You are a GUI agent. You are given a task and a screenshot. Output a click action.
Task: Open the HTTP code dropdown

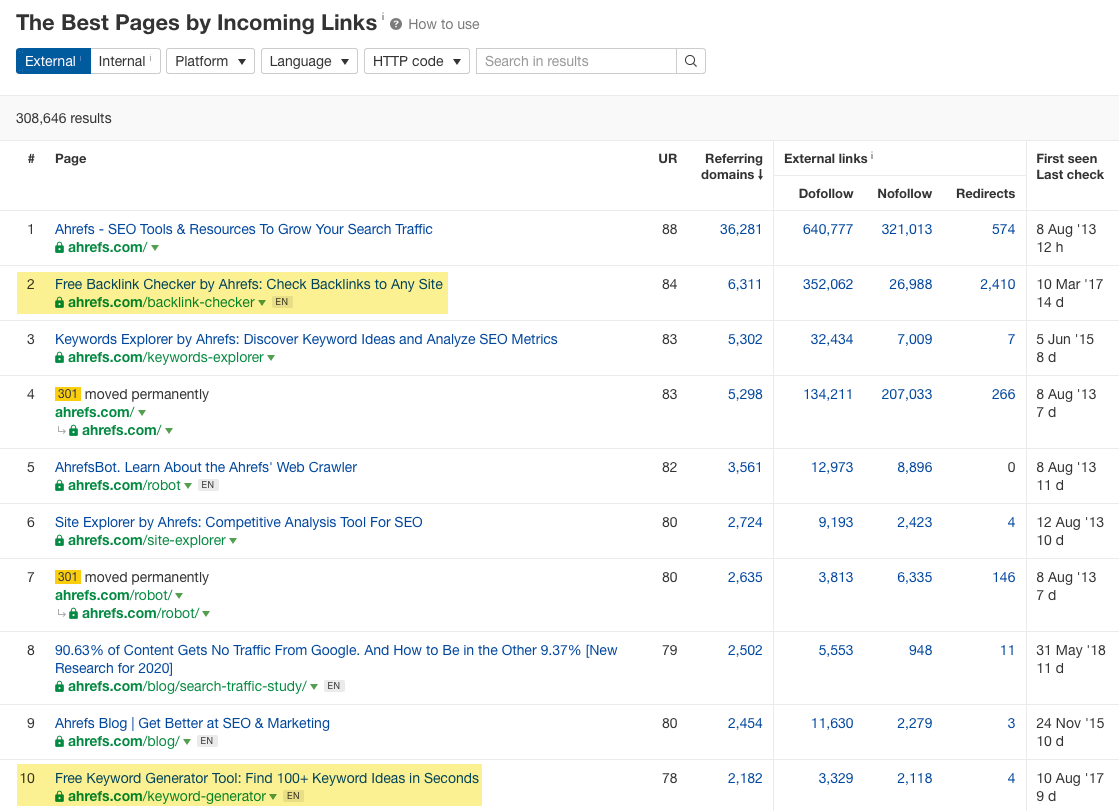[x=416, y=61]
